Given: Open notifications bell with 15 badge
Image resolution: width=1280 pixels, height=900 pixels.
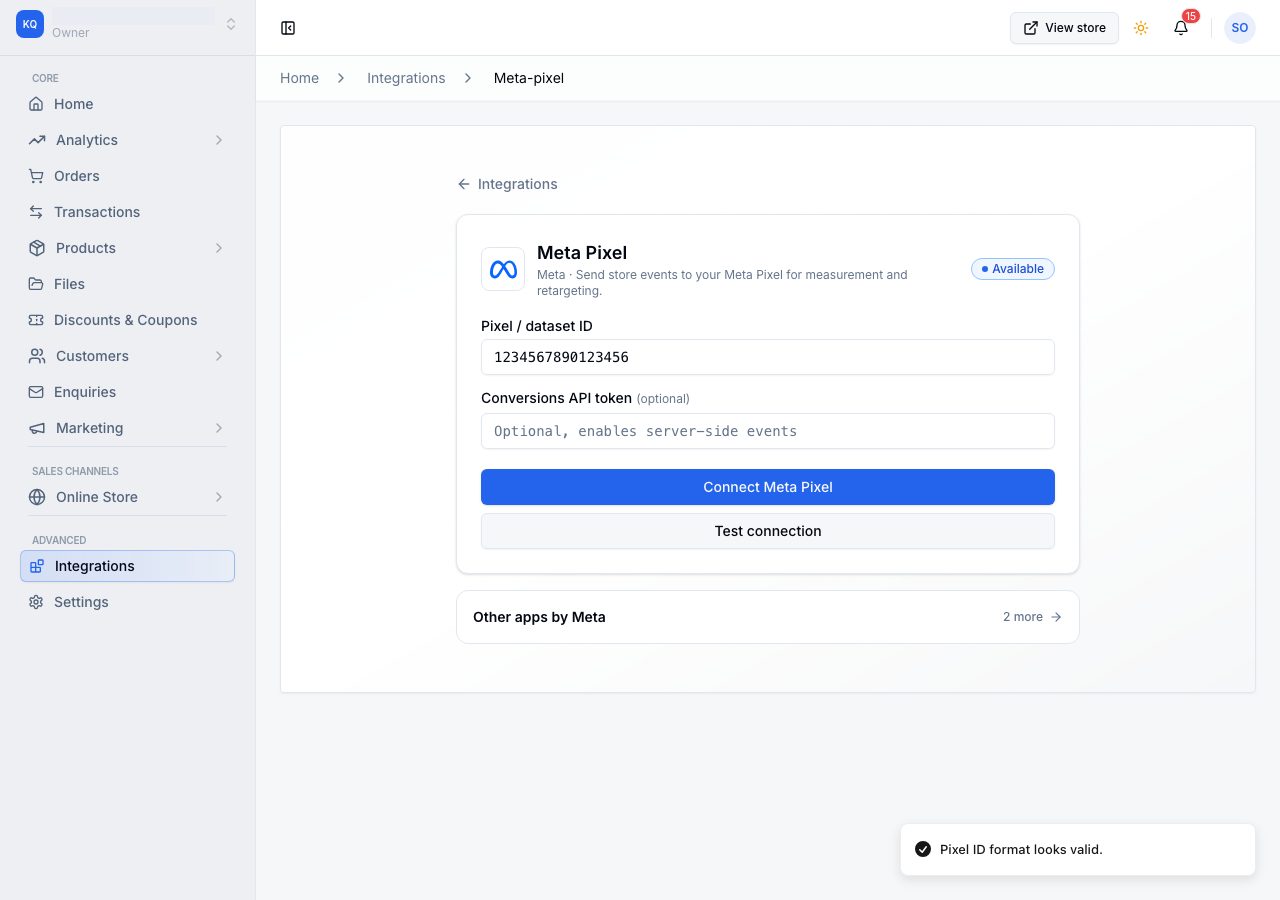Looking at the screenshot, I should tap(1181, 28).
